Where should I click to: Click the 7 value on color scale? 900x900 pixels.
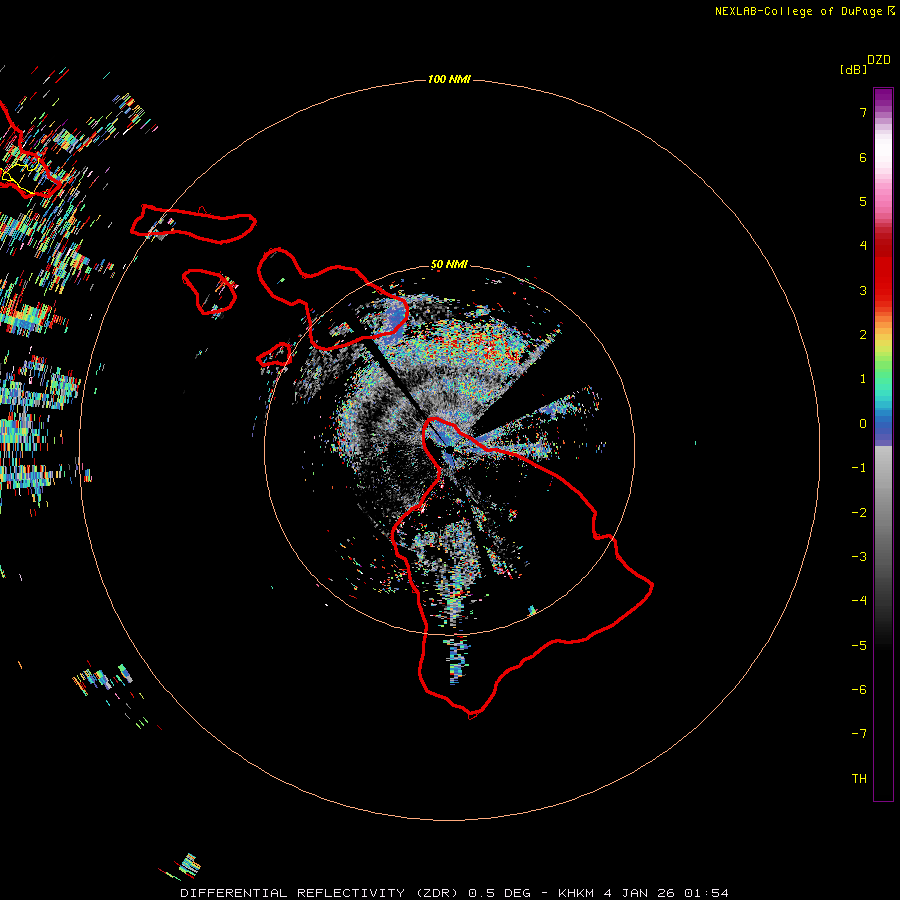coord(863,113)
